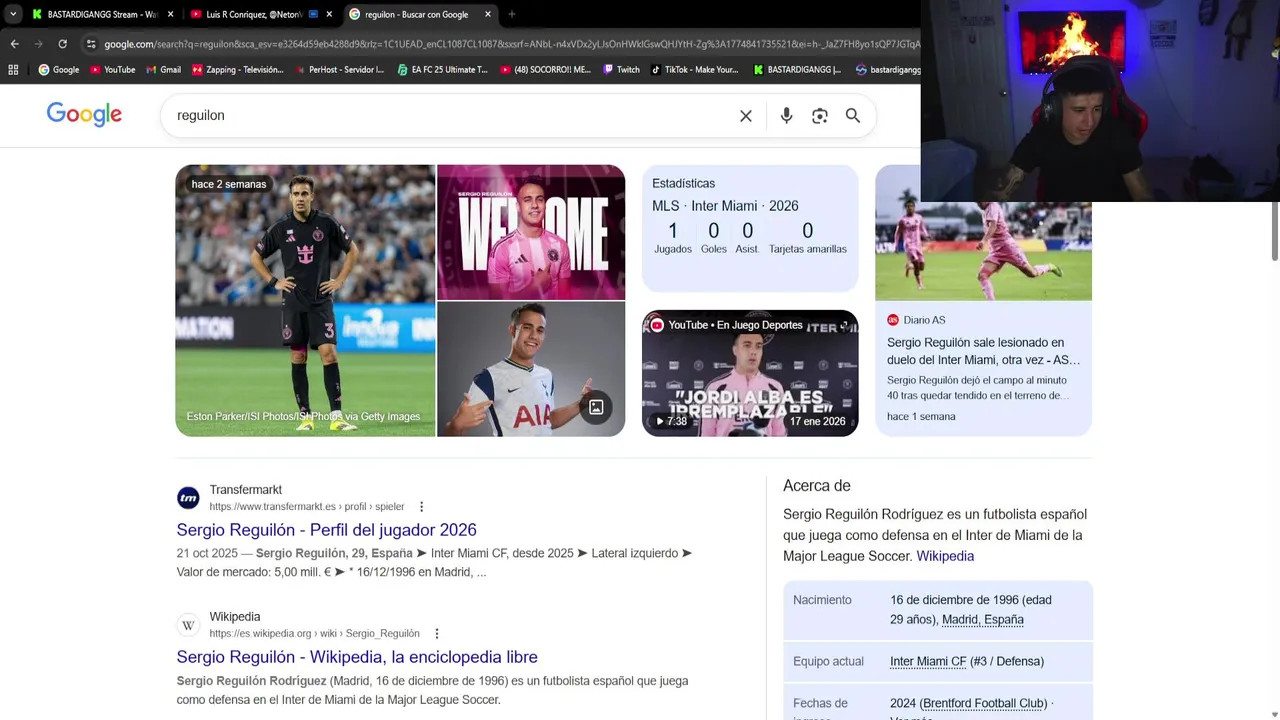Click the hace 1 semana article timestamp
Screen dimensions: 1280x720
[921, 417]
